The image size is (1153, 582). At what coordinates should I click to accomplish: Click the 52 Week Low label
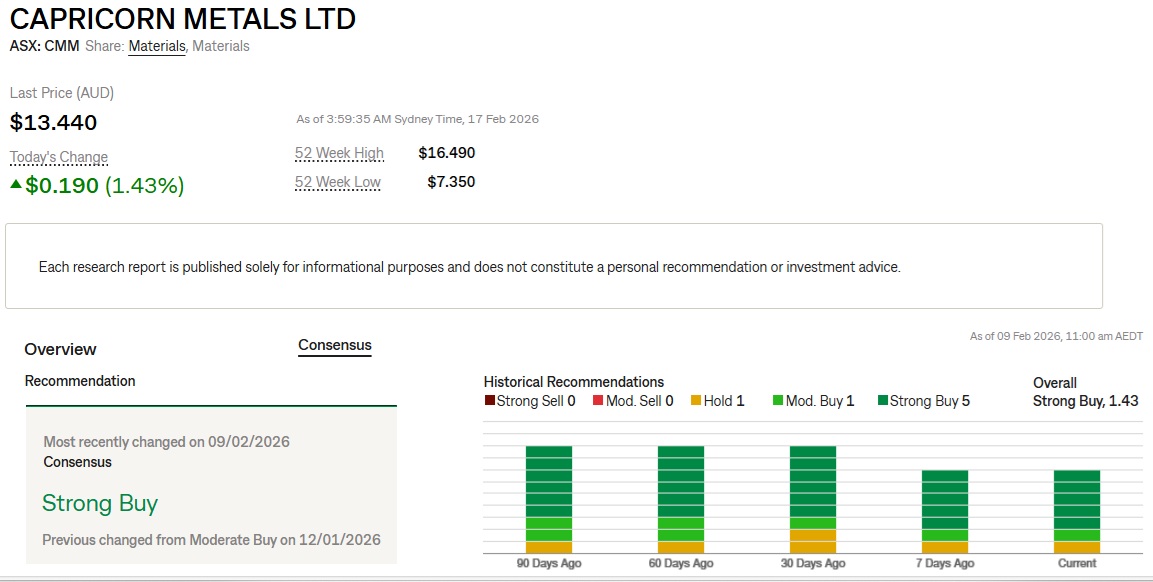(337, 182)
